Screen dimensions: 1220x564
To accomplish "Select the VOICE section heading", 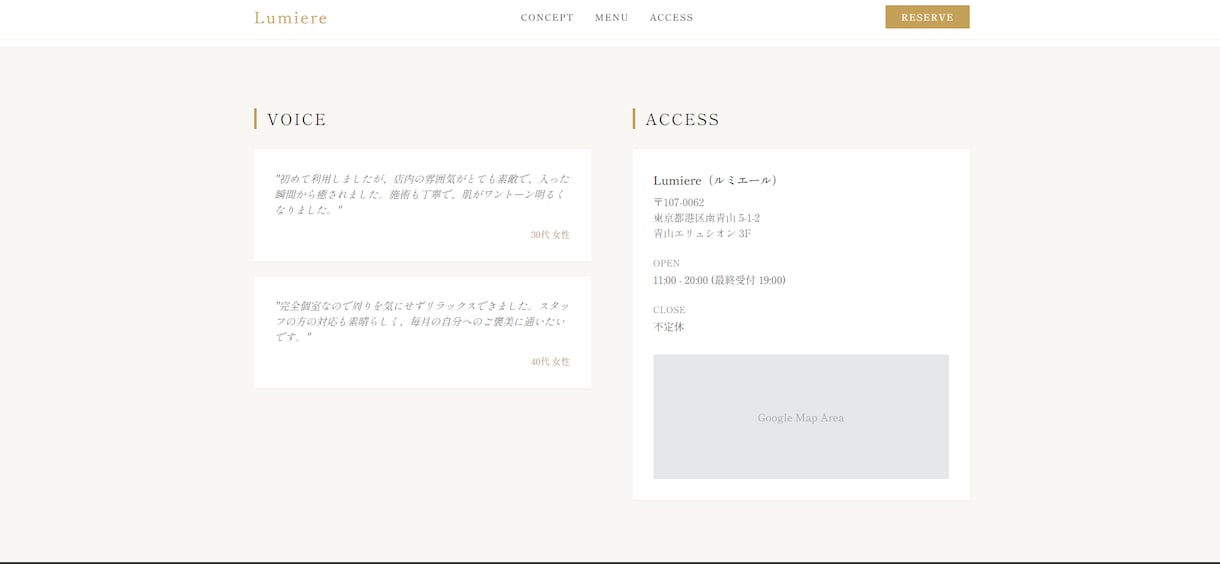I will point(297,119).
